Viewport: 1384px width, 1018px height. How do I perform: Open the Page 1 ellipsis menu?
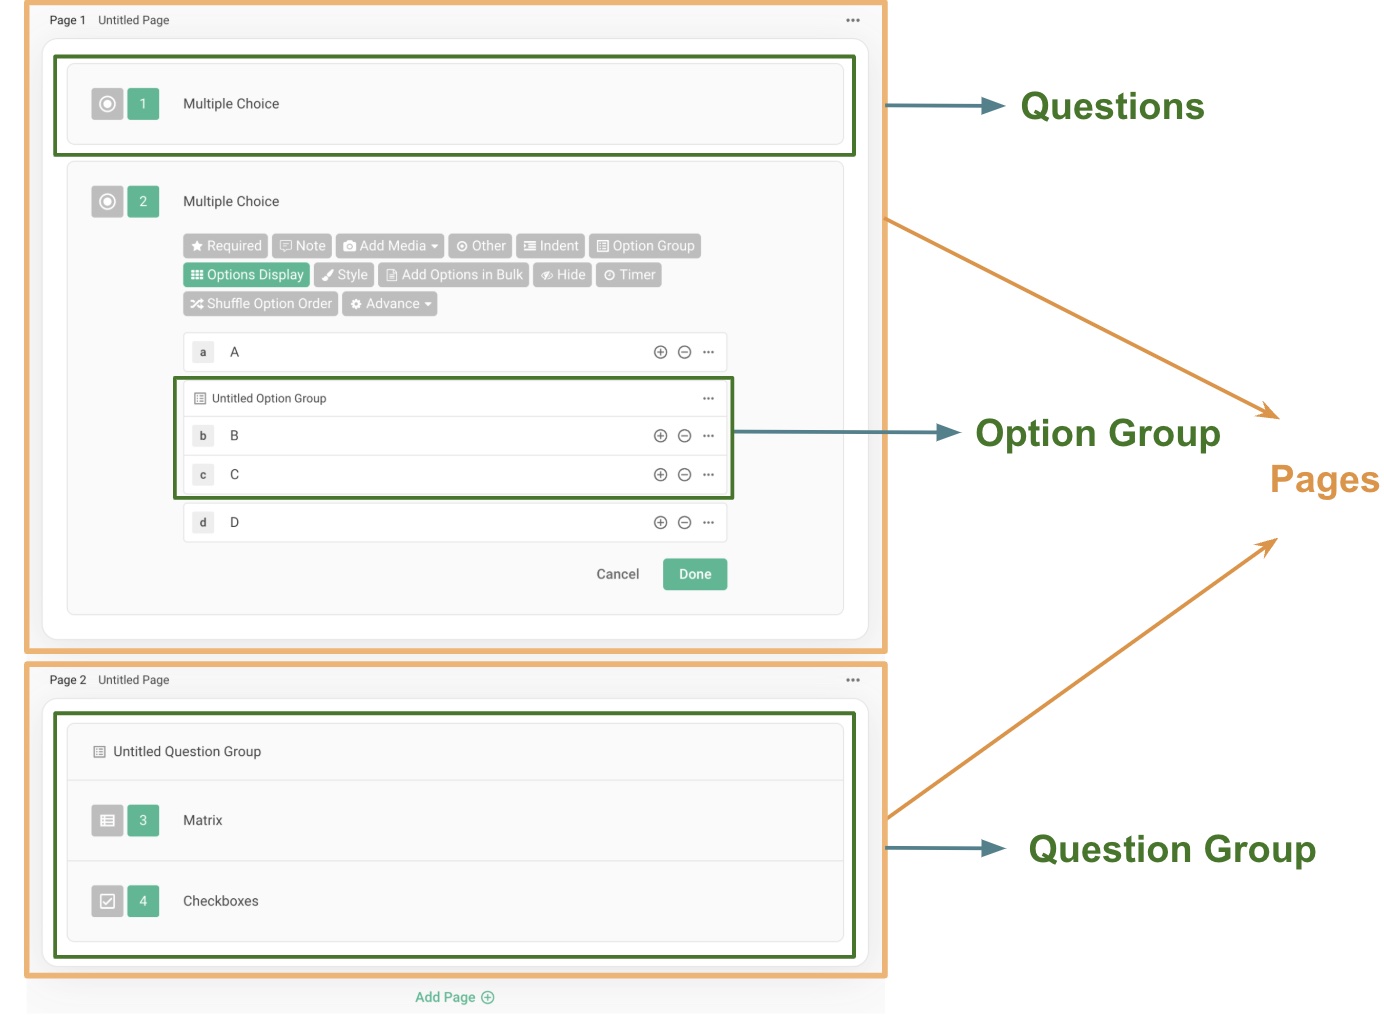(853, 19)
